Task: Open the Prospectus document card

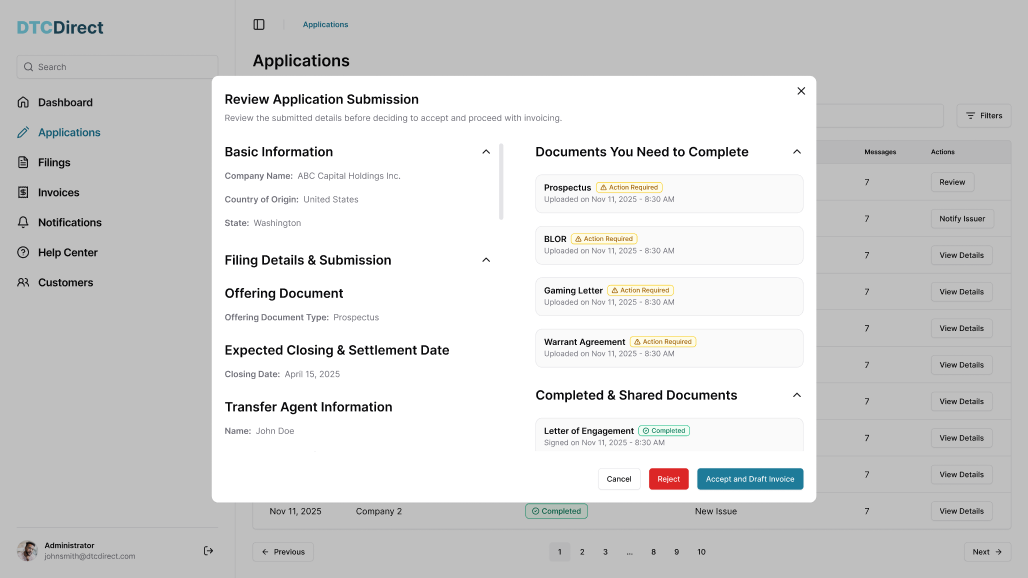Action: pyautogui.click(x=669, y=193)
